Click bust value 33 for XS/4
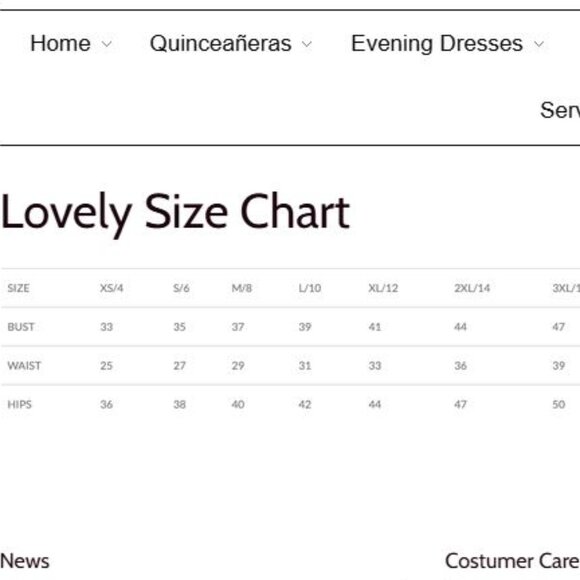This screenshot has width=580, height=580. (x=106, y=327)
